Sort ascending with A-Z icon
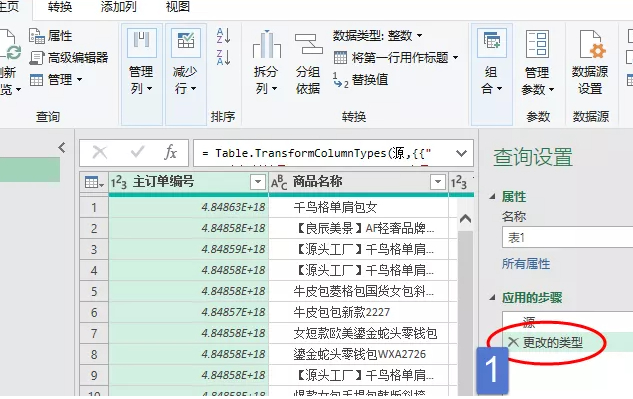Screen dimensions: 633x399 click(x=223, y=36)
